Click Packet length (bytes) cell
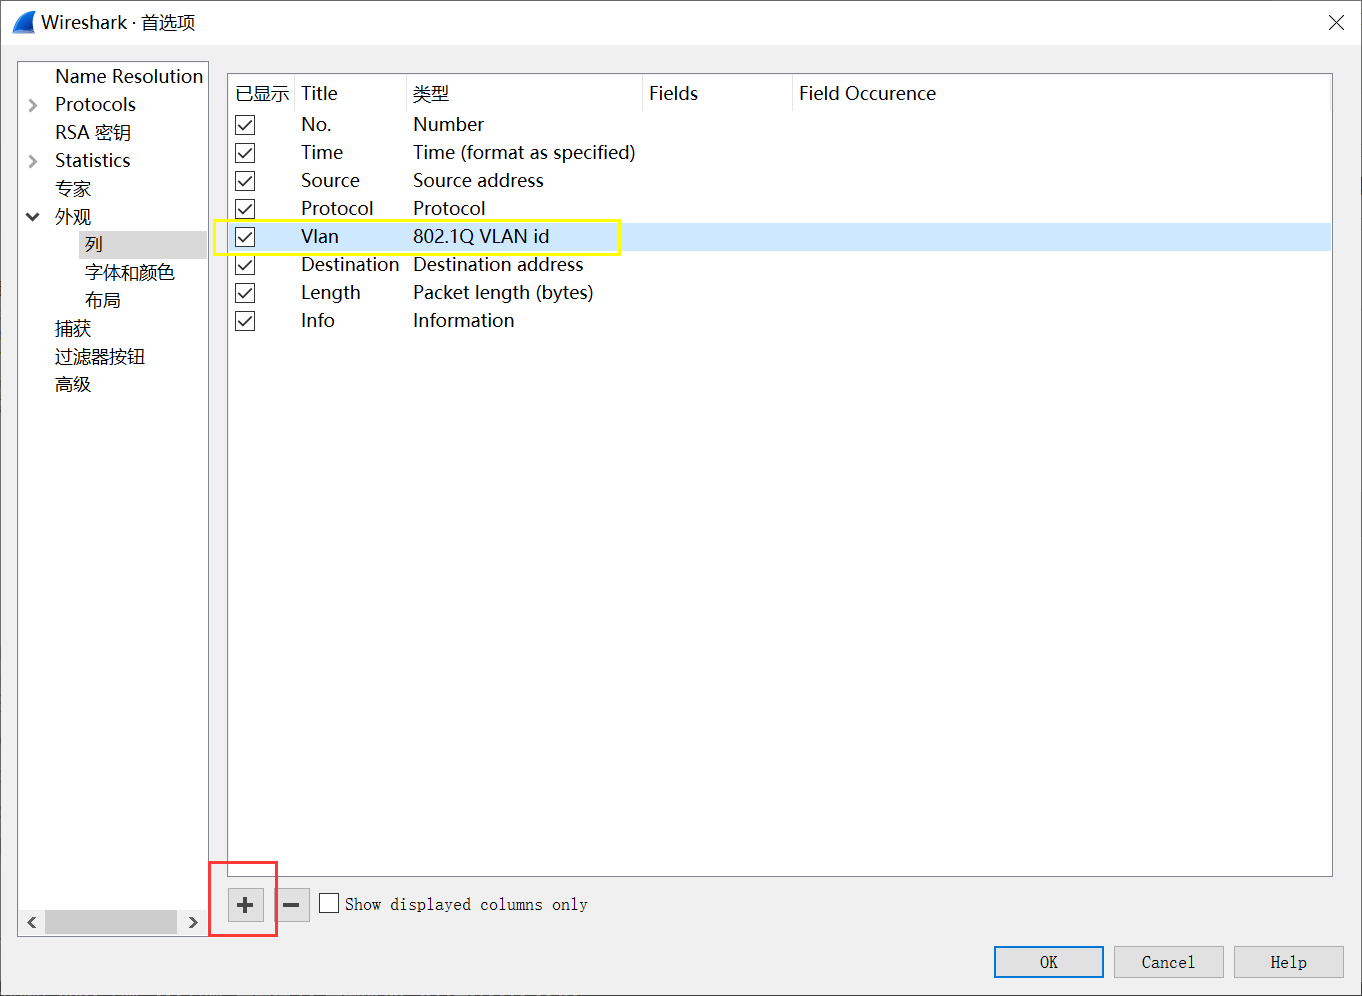1362x996 pixels. point(503,292)
